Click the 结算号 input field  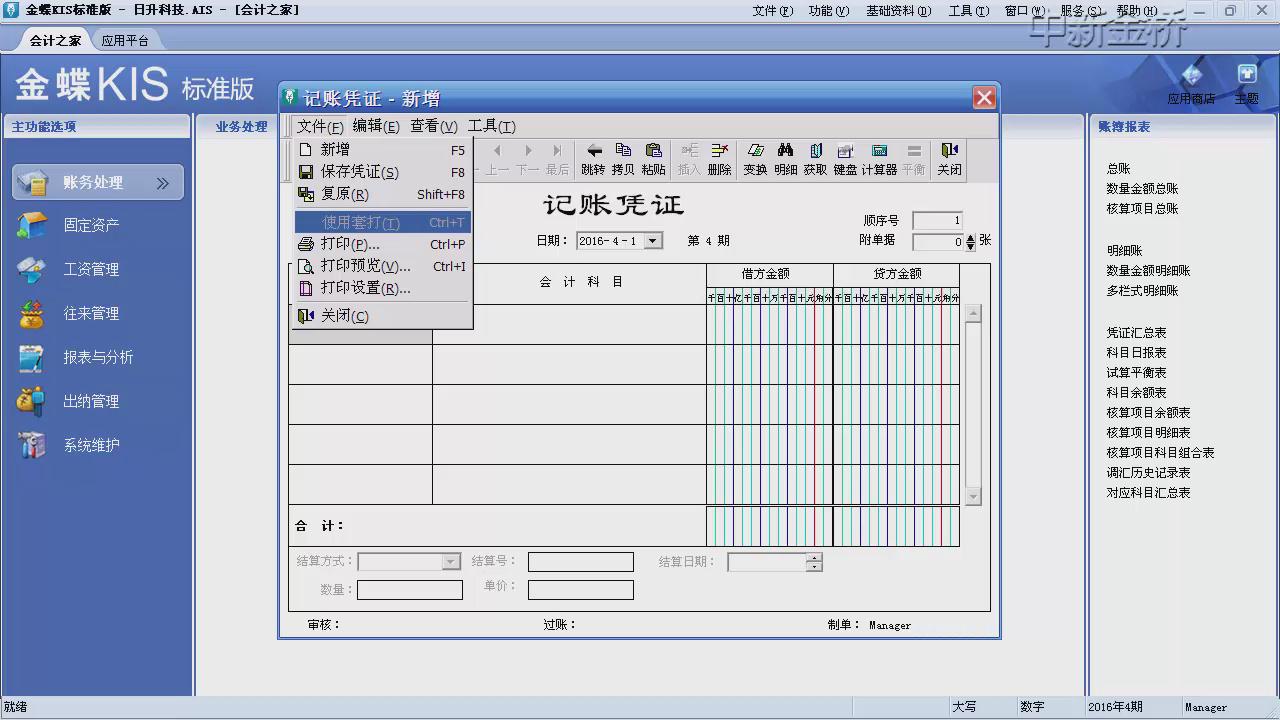click(581, 562)
